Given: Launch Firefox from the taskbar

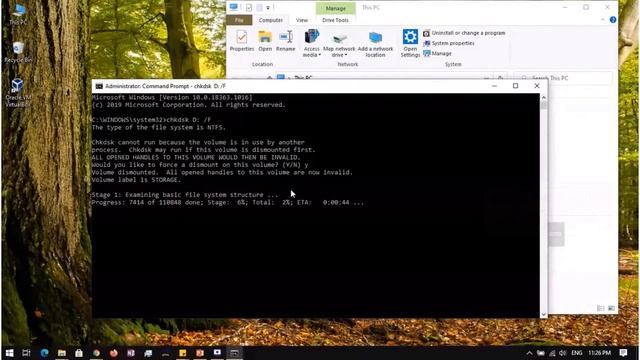Looking at the screenshot, I should [x=113, y=353].
